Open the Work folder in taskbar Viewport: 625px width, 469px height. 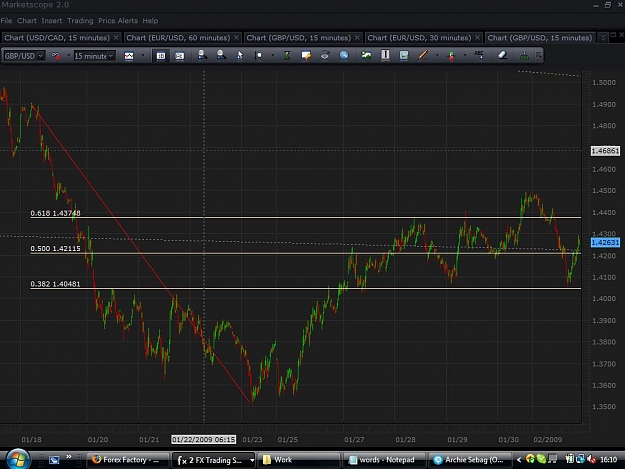click(x=299, y=460)
